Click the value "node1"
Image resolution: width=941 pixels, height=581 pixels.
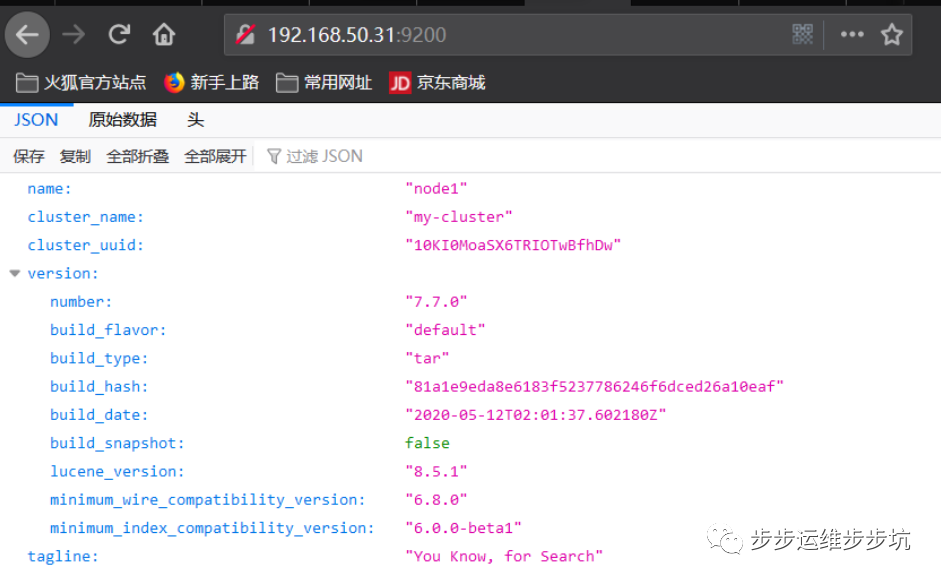coord(436,188)
